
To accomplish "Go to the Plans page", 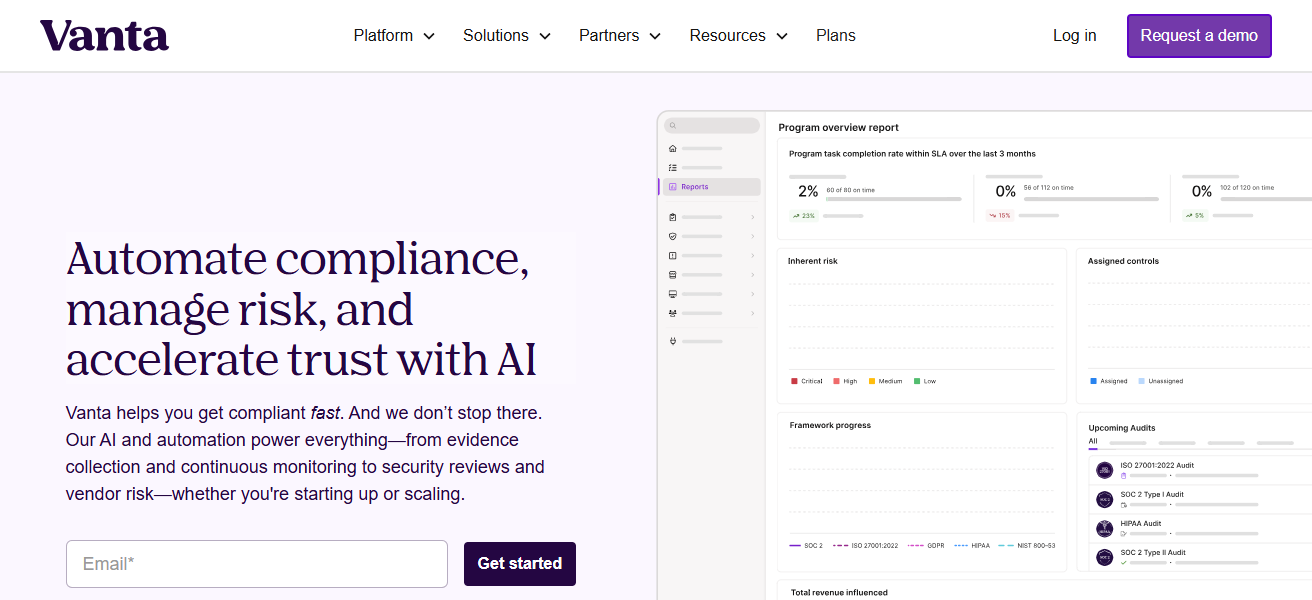I will point(835,36).
